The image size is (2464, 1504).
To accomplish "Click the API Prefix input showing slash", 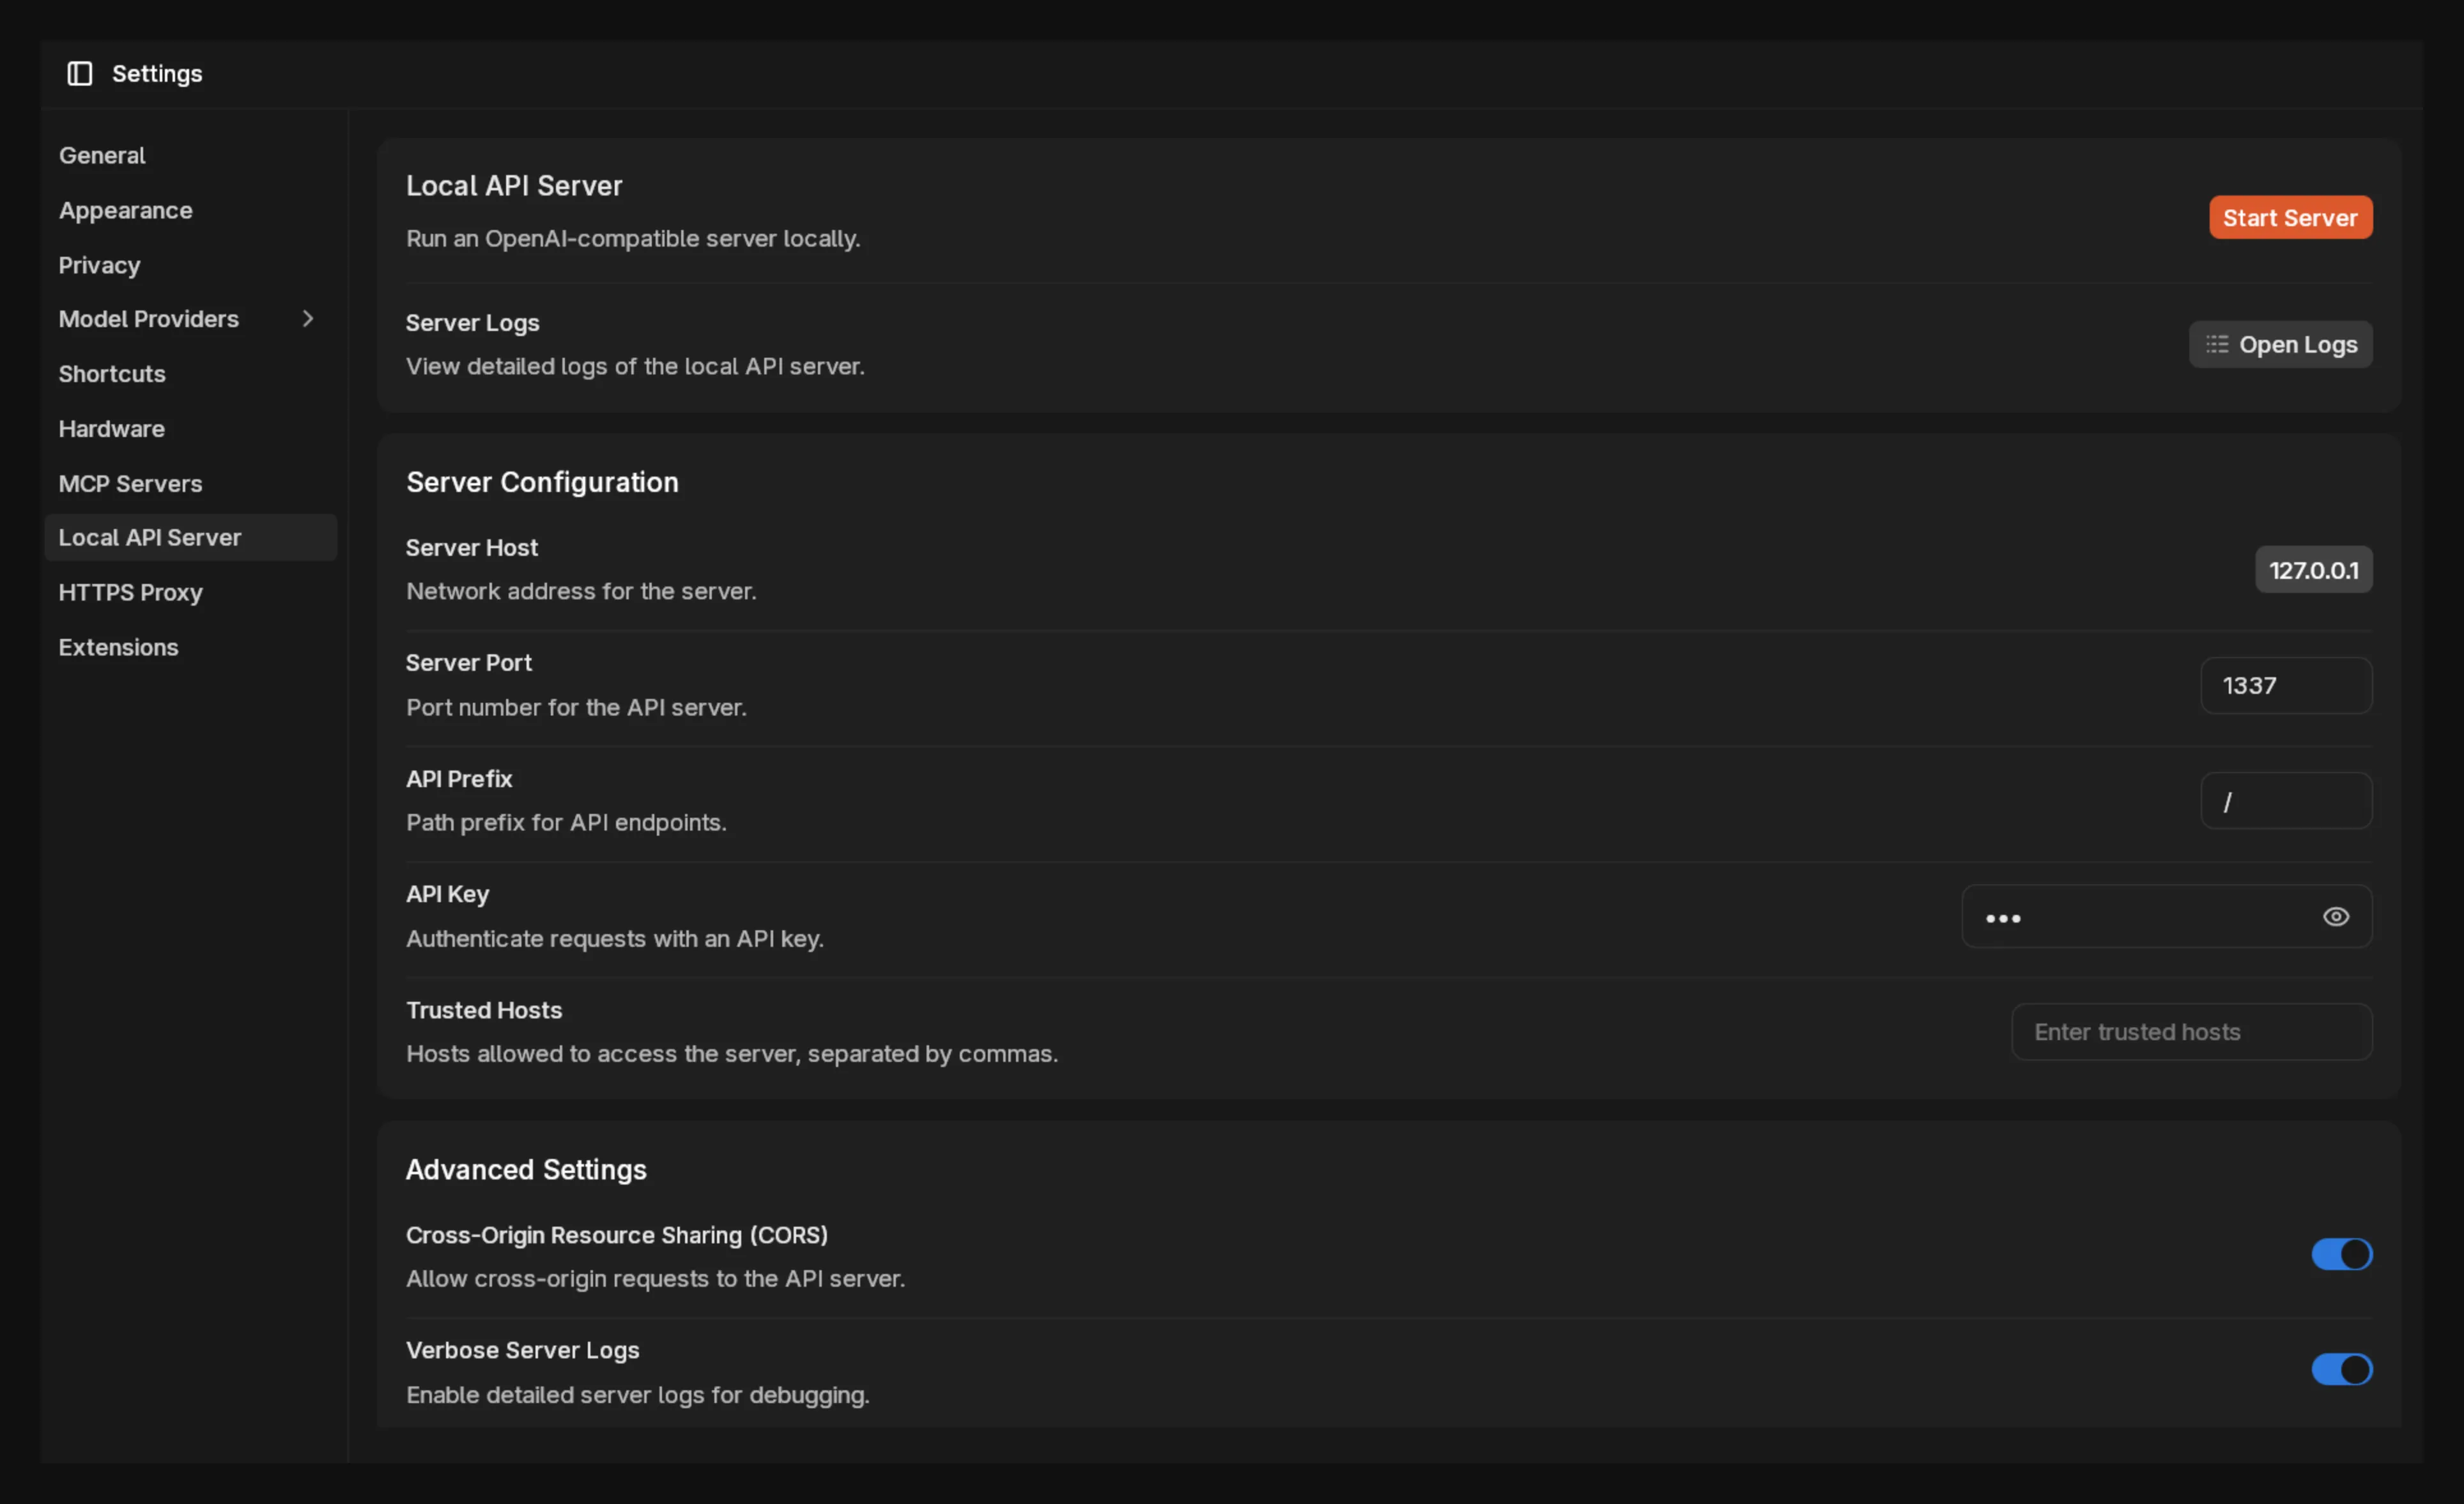I will (2286, 800).
